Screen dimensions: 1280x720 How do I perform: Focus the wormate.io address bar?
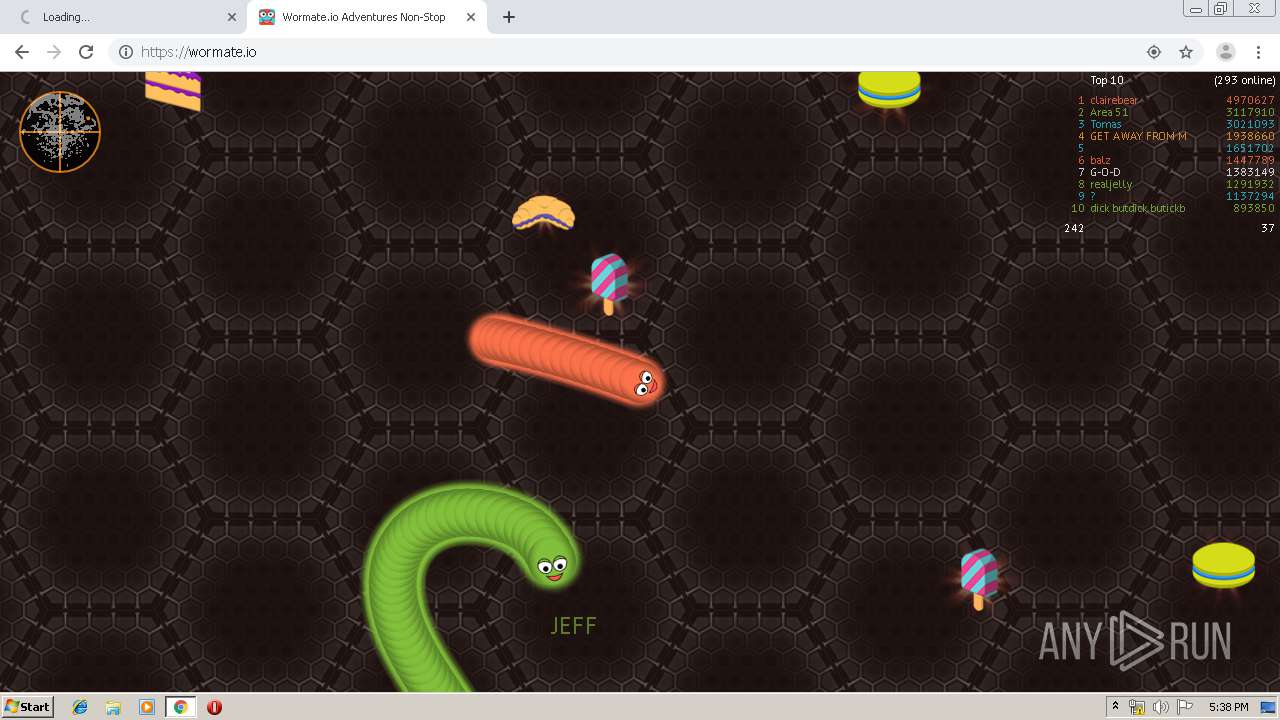[640, 52]
